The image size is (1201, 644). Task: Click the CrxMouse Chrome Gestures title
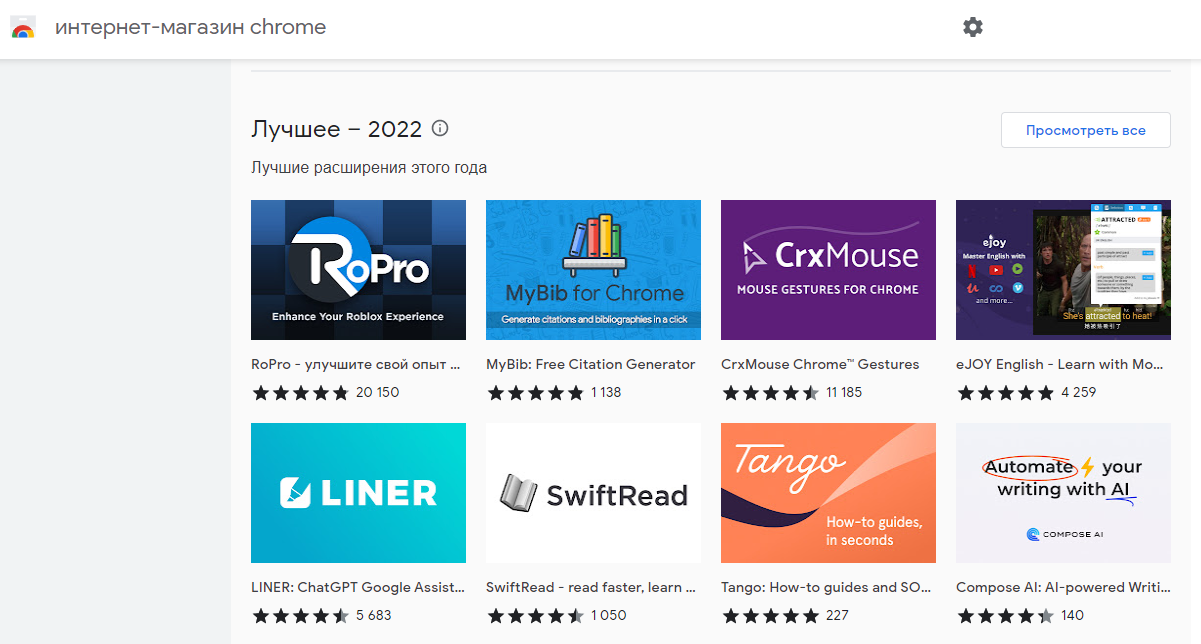(x=820, y=364)
